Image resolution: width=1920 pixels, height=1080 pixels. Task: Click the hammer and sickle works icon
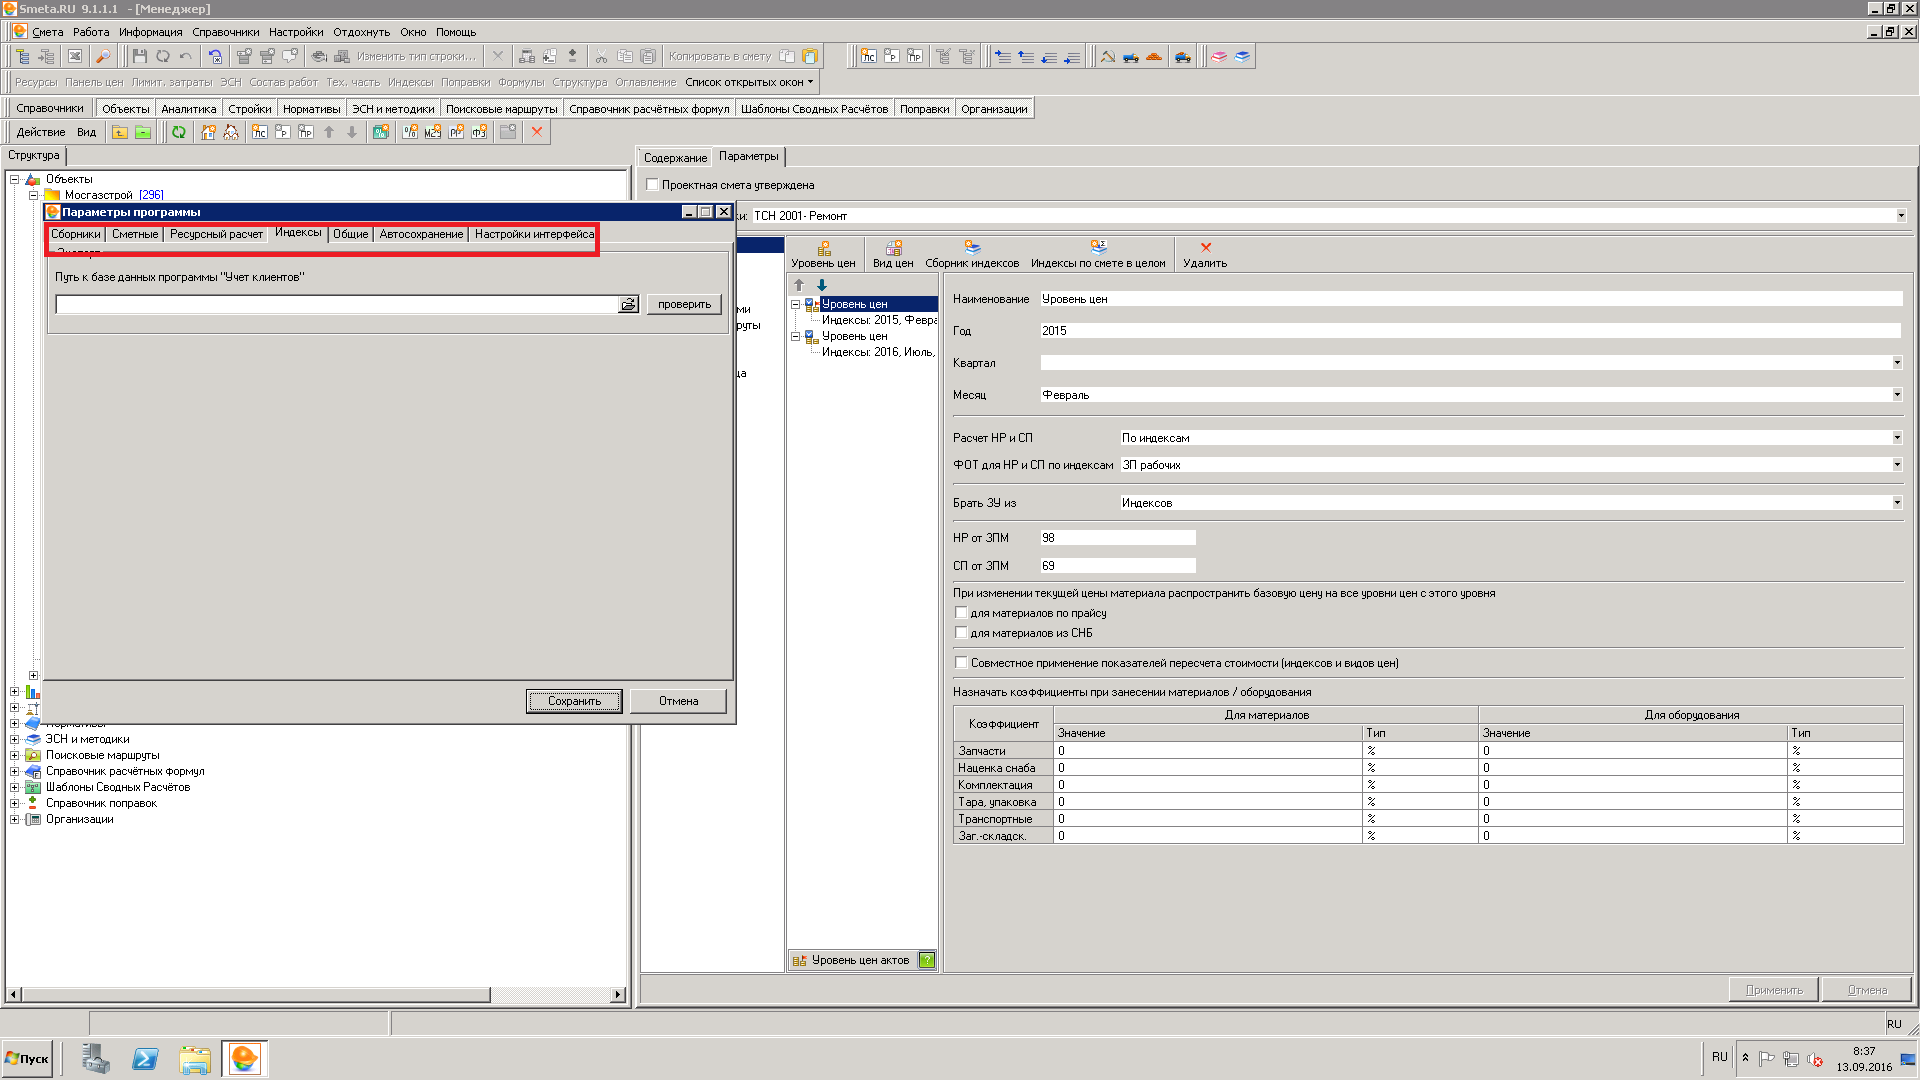point(1107,57)
